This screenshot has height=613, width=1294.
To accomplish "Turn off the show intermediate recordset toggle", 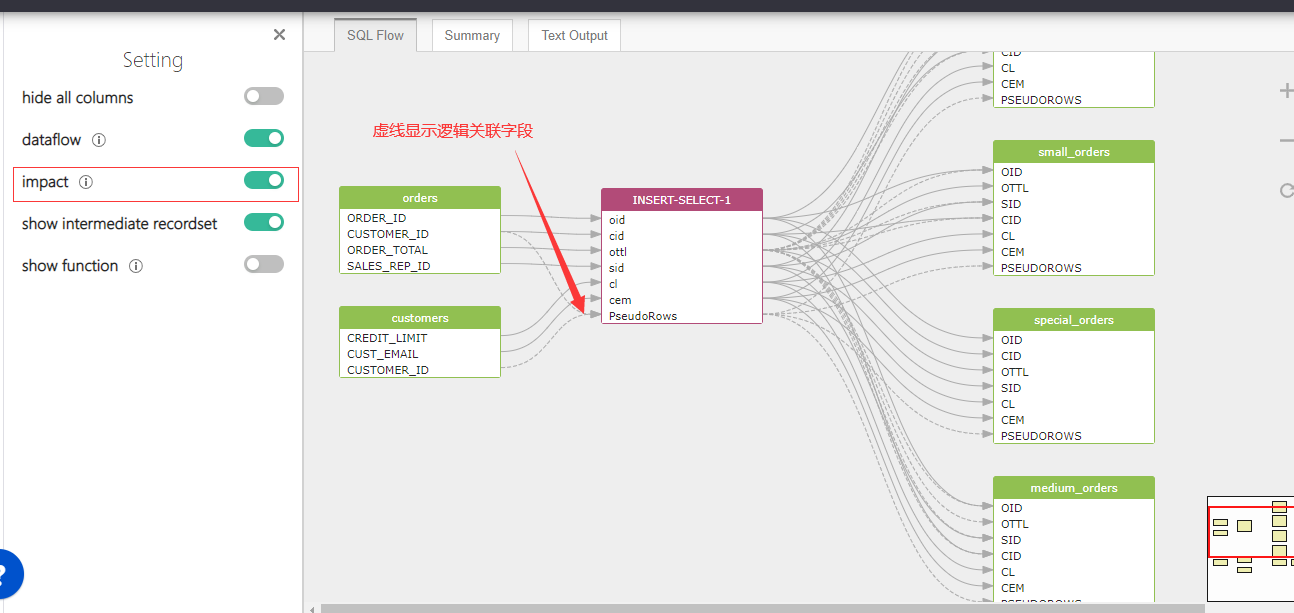I will pyautogui.click(x=263, y=222).
